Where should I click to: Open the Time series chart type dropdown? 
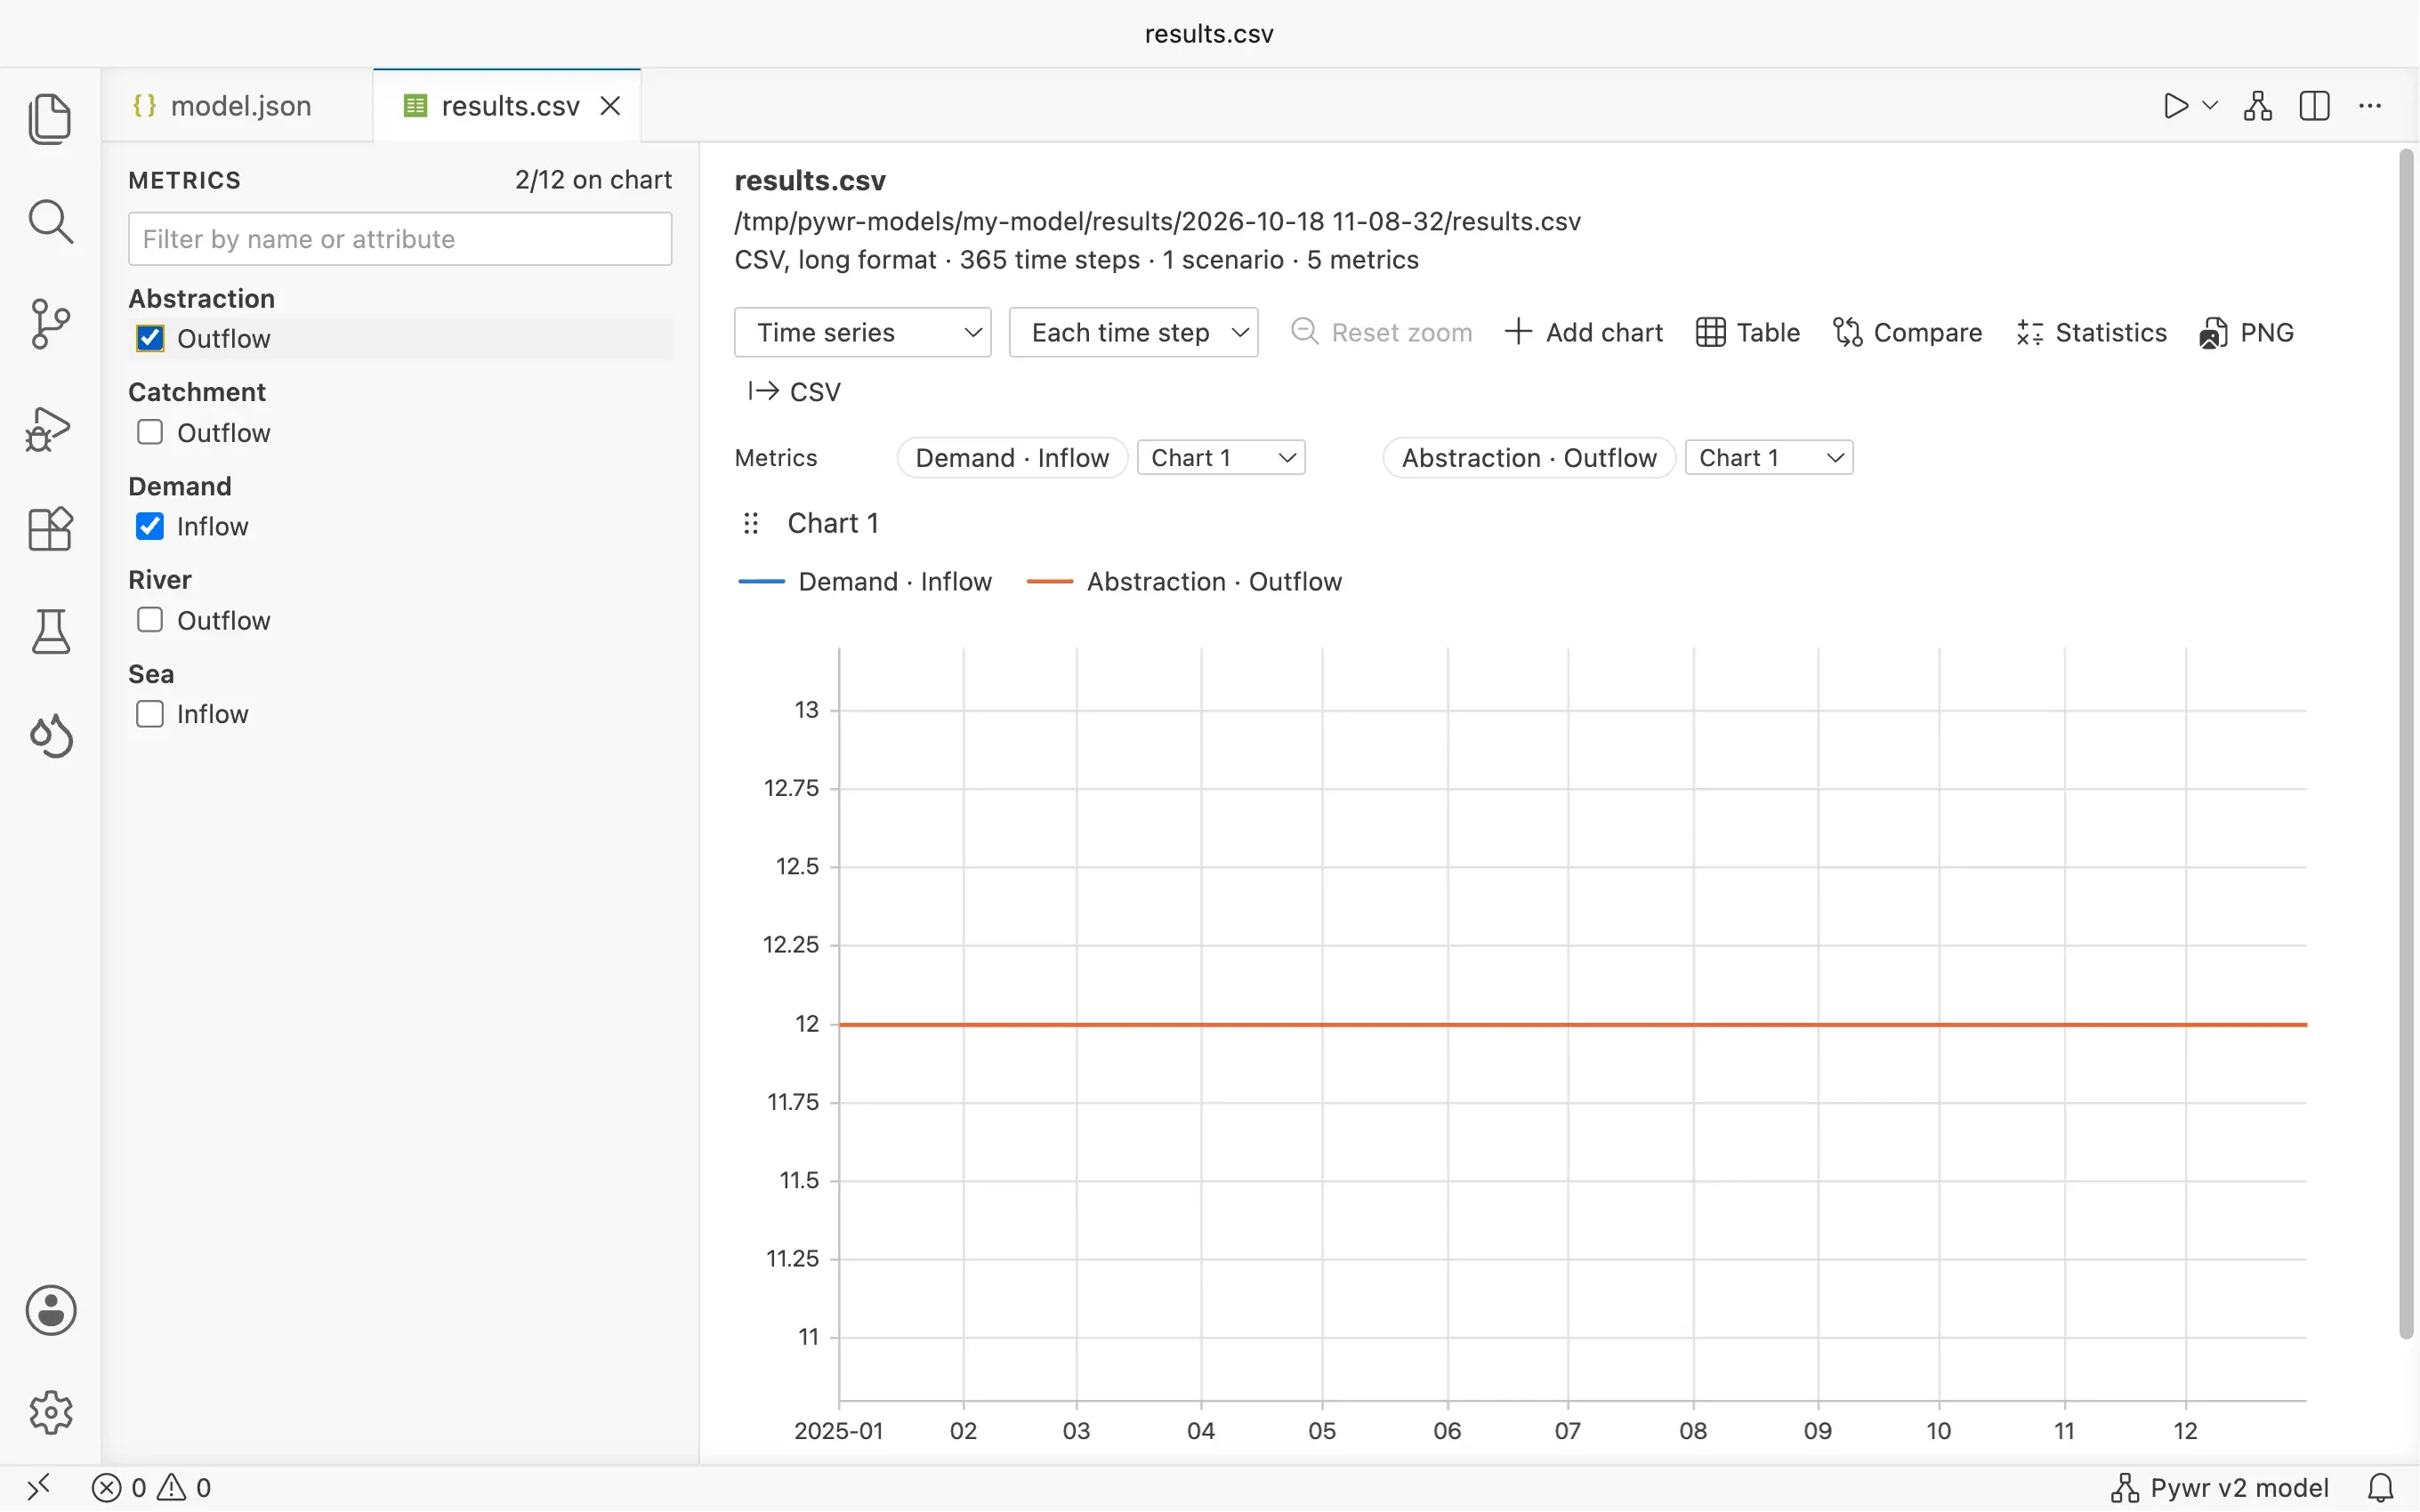coord(862,332)
